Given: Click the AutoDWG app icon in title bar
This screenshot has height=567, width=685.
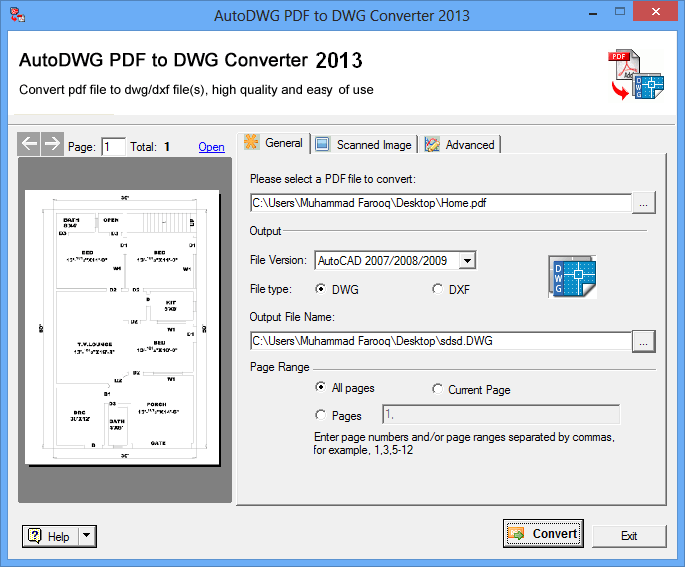Looking at the screenshot, I should coord(17,14).
